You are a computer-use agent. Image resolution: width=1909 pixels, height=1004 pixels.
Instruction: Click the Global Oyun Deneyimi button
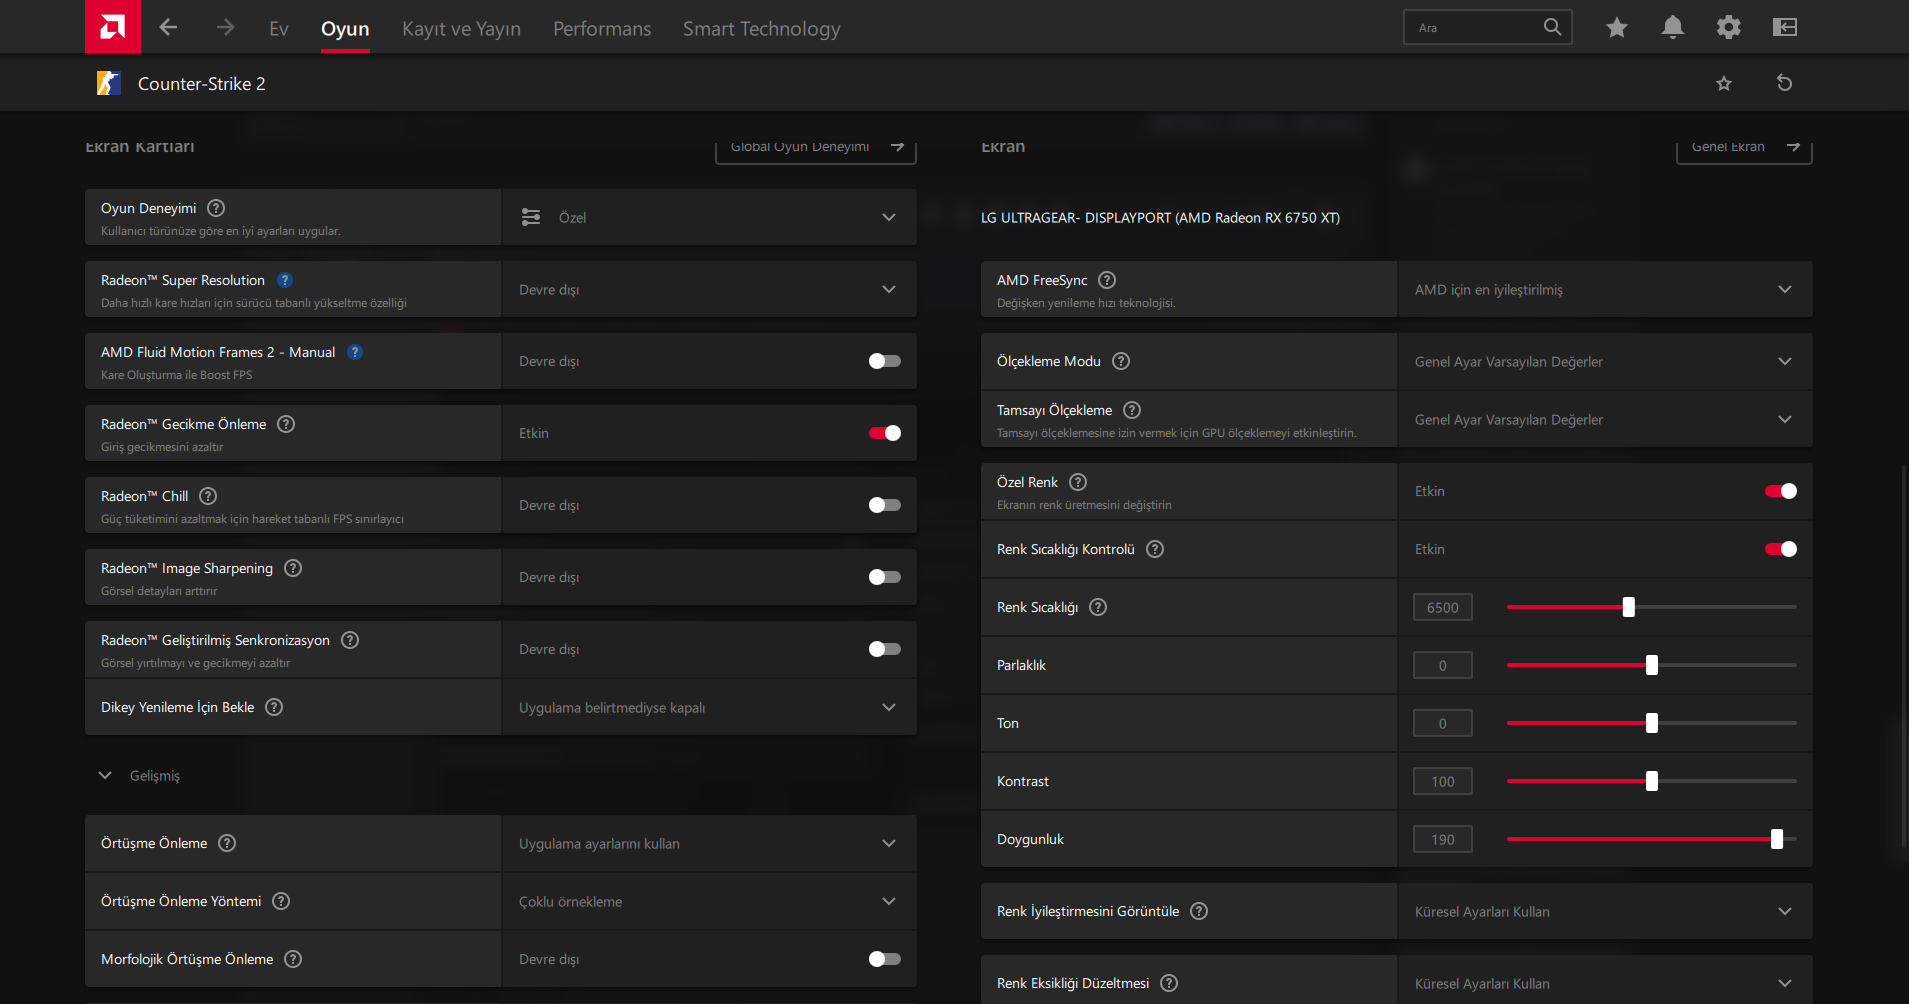coord(815,148)
